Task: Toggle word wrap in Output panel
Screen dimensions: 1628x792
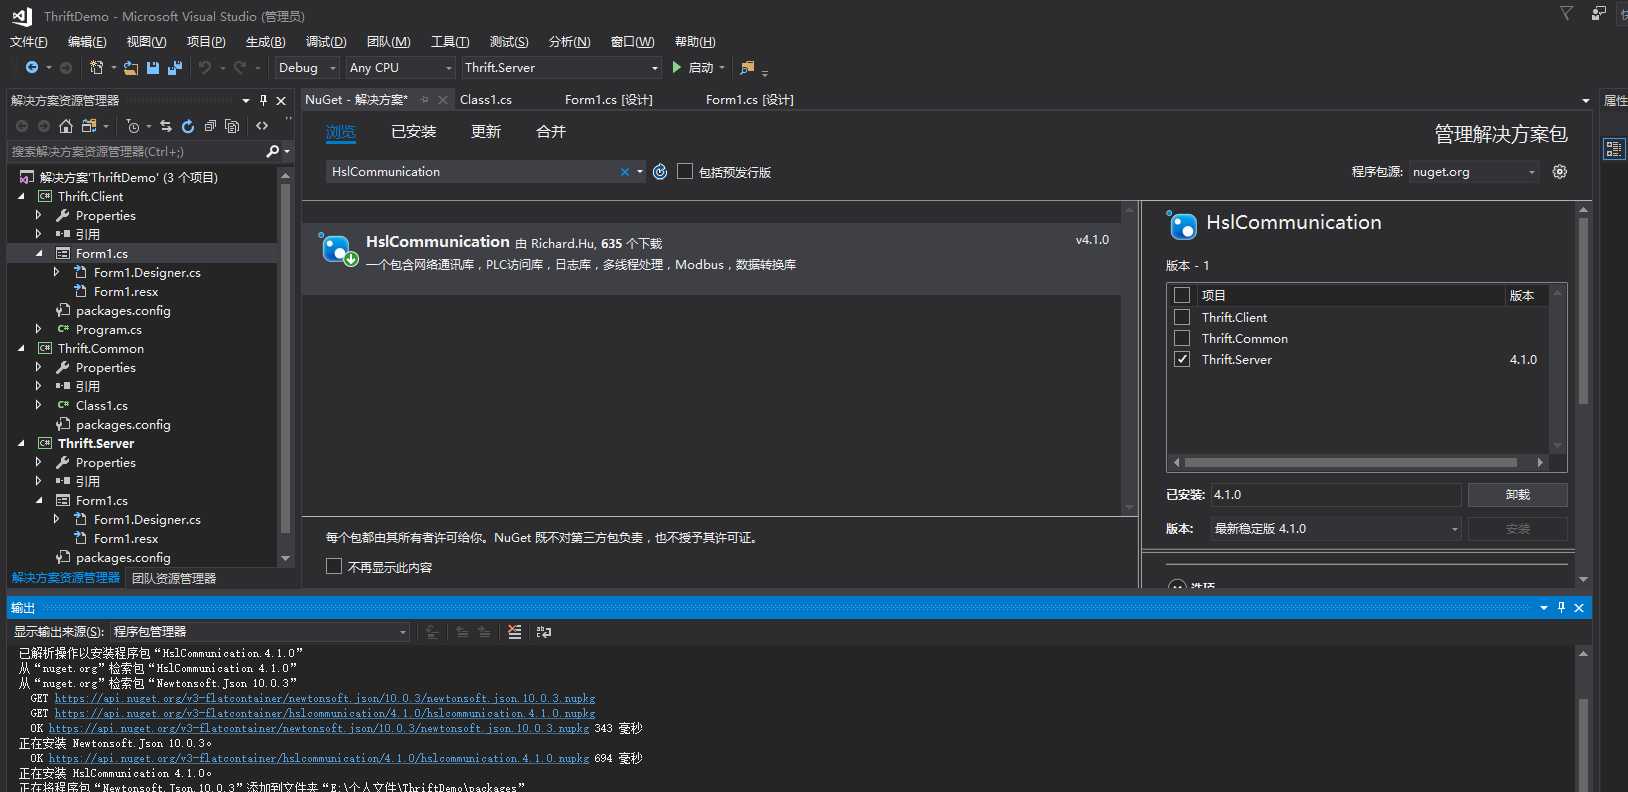Action: point(543,632)
